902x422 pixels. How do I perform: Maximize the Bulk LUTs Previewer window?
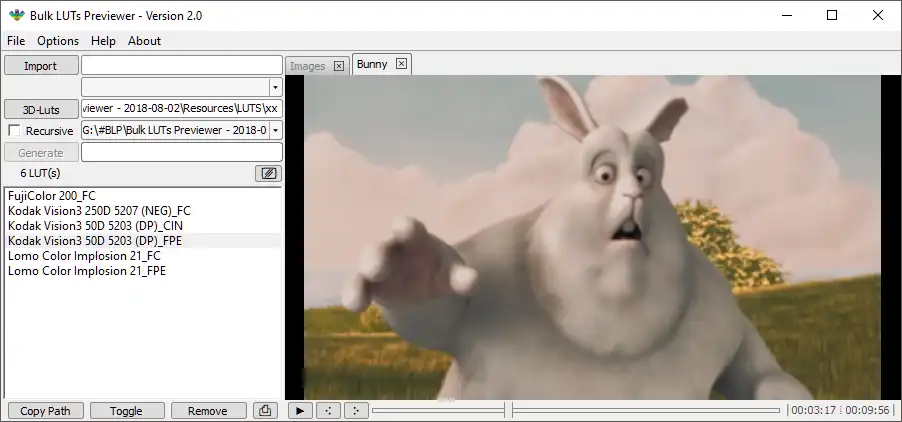pos(832,16)
